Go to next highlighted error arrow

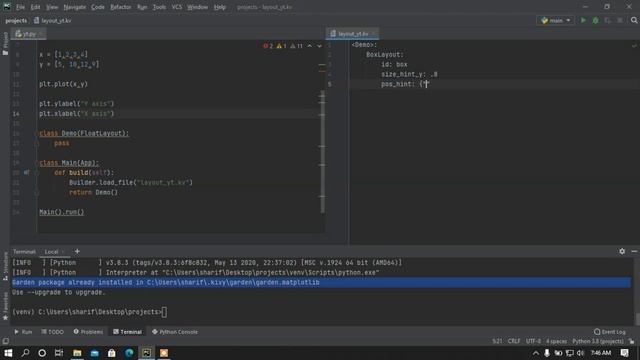320,46
